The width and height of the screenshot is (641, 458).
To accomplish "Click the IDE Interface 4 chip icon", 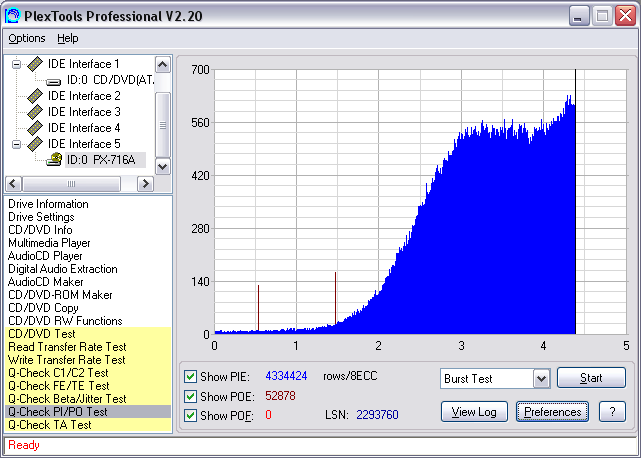I will click(x=35, y=128).
